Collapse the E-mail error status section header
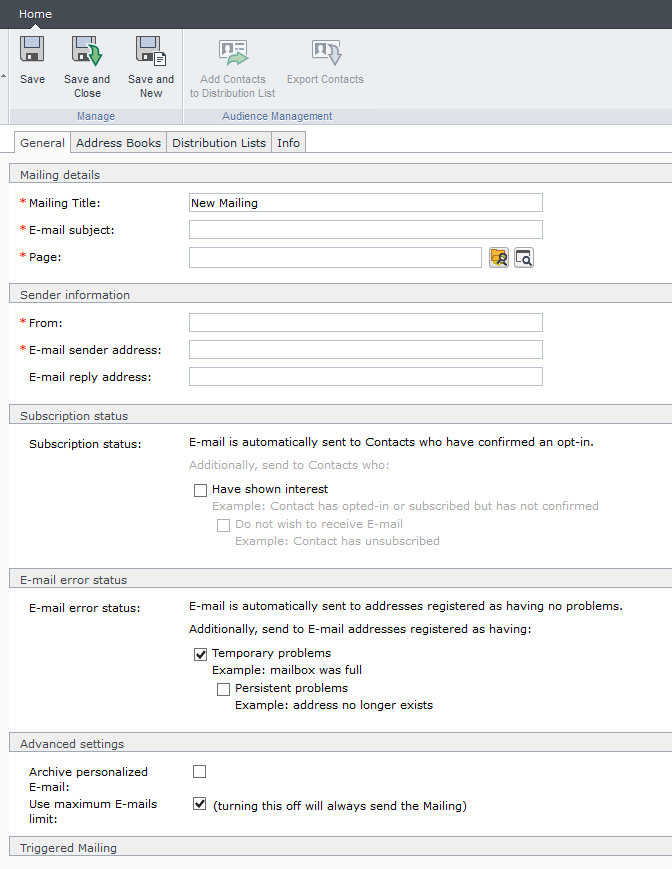This screenshot has width=672, height=869. click(x=340, y=579)
